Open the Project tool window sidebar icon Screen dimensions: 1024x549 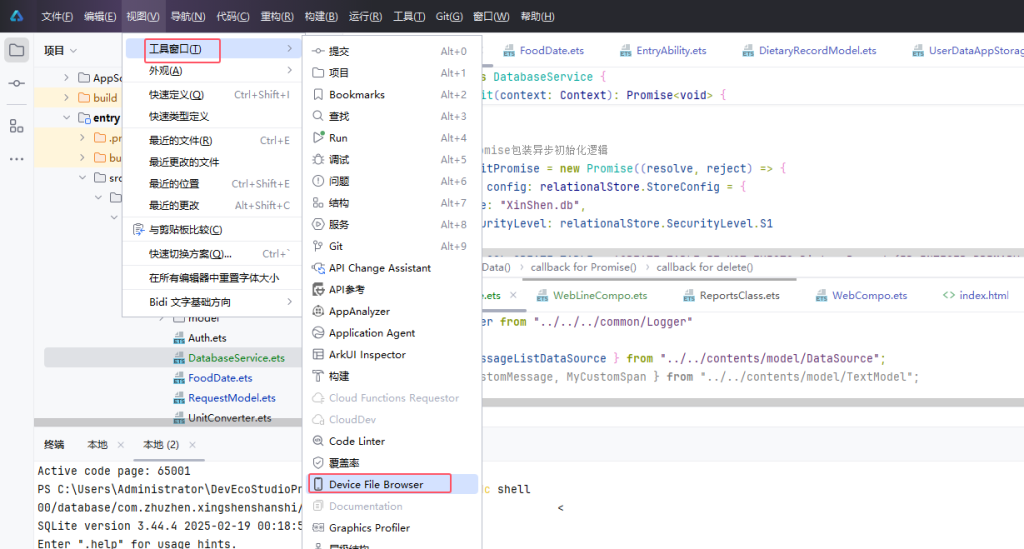coord(17,50)
